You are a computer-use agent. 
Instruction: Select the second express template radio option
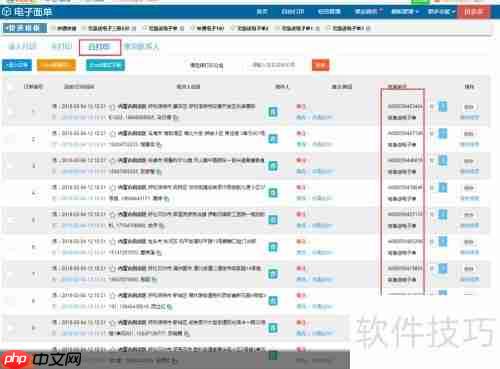click(x=84, y=28)
